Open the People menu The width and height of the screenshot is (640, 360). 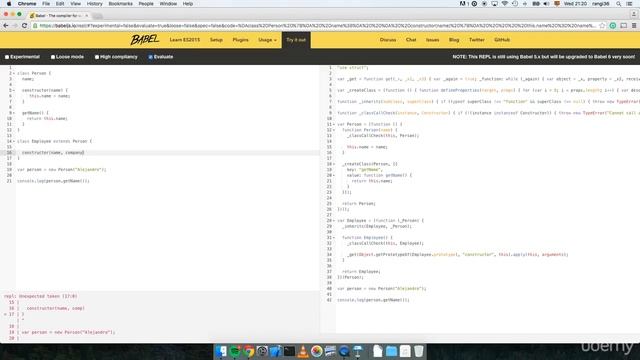(146, 4)
